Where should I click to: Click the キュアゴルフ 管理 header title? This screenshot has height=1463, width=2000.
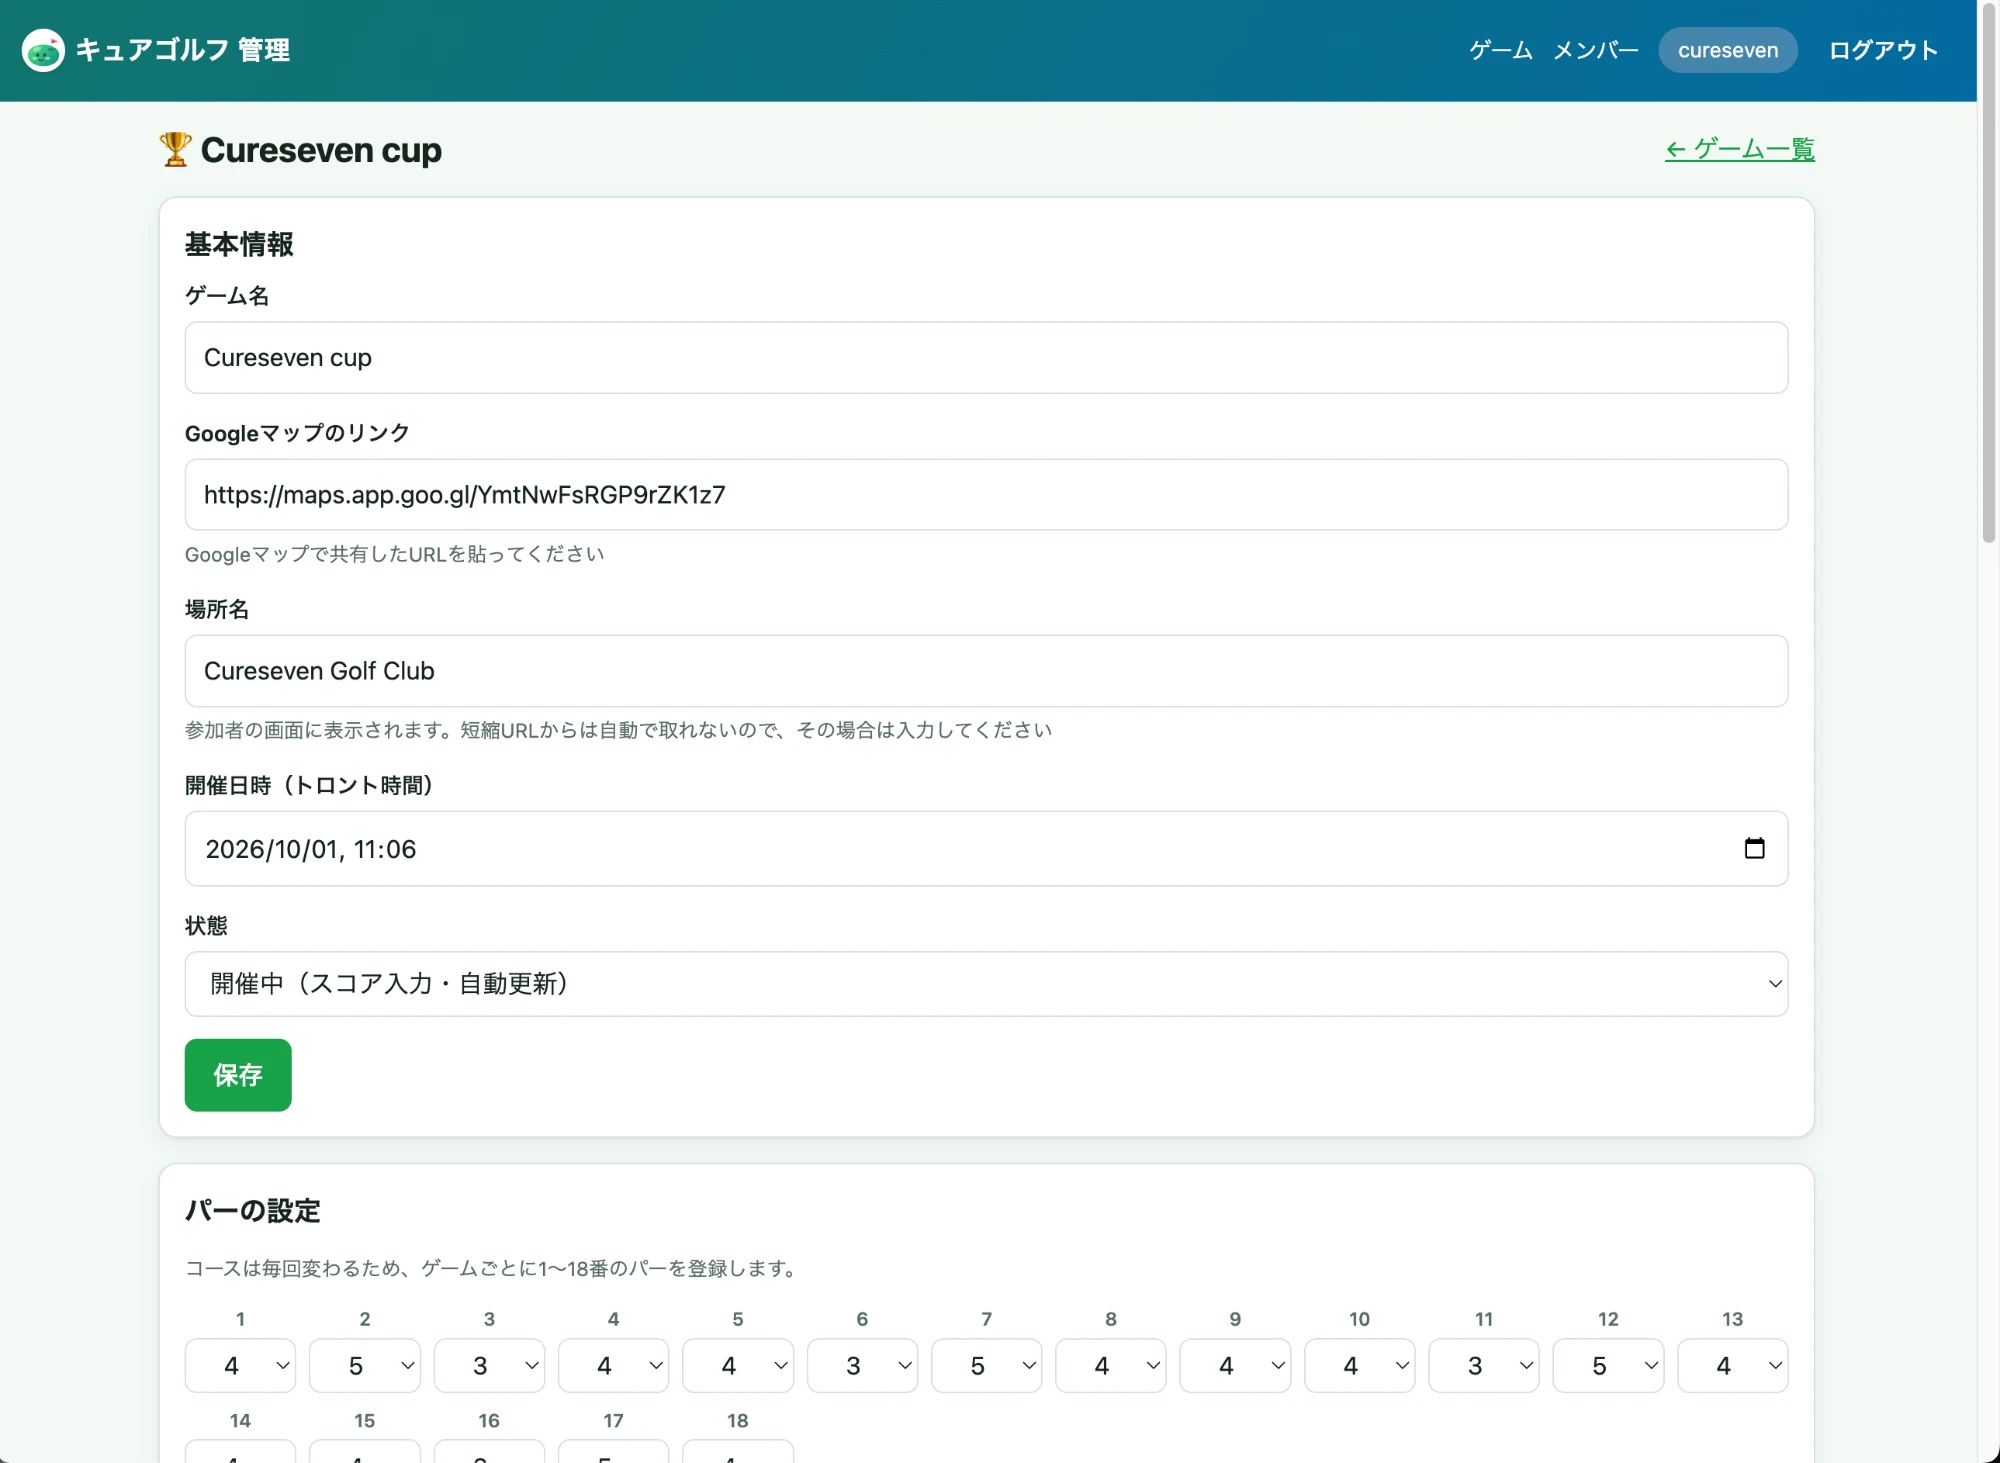[183, 50]
